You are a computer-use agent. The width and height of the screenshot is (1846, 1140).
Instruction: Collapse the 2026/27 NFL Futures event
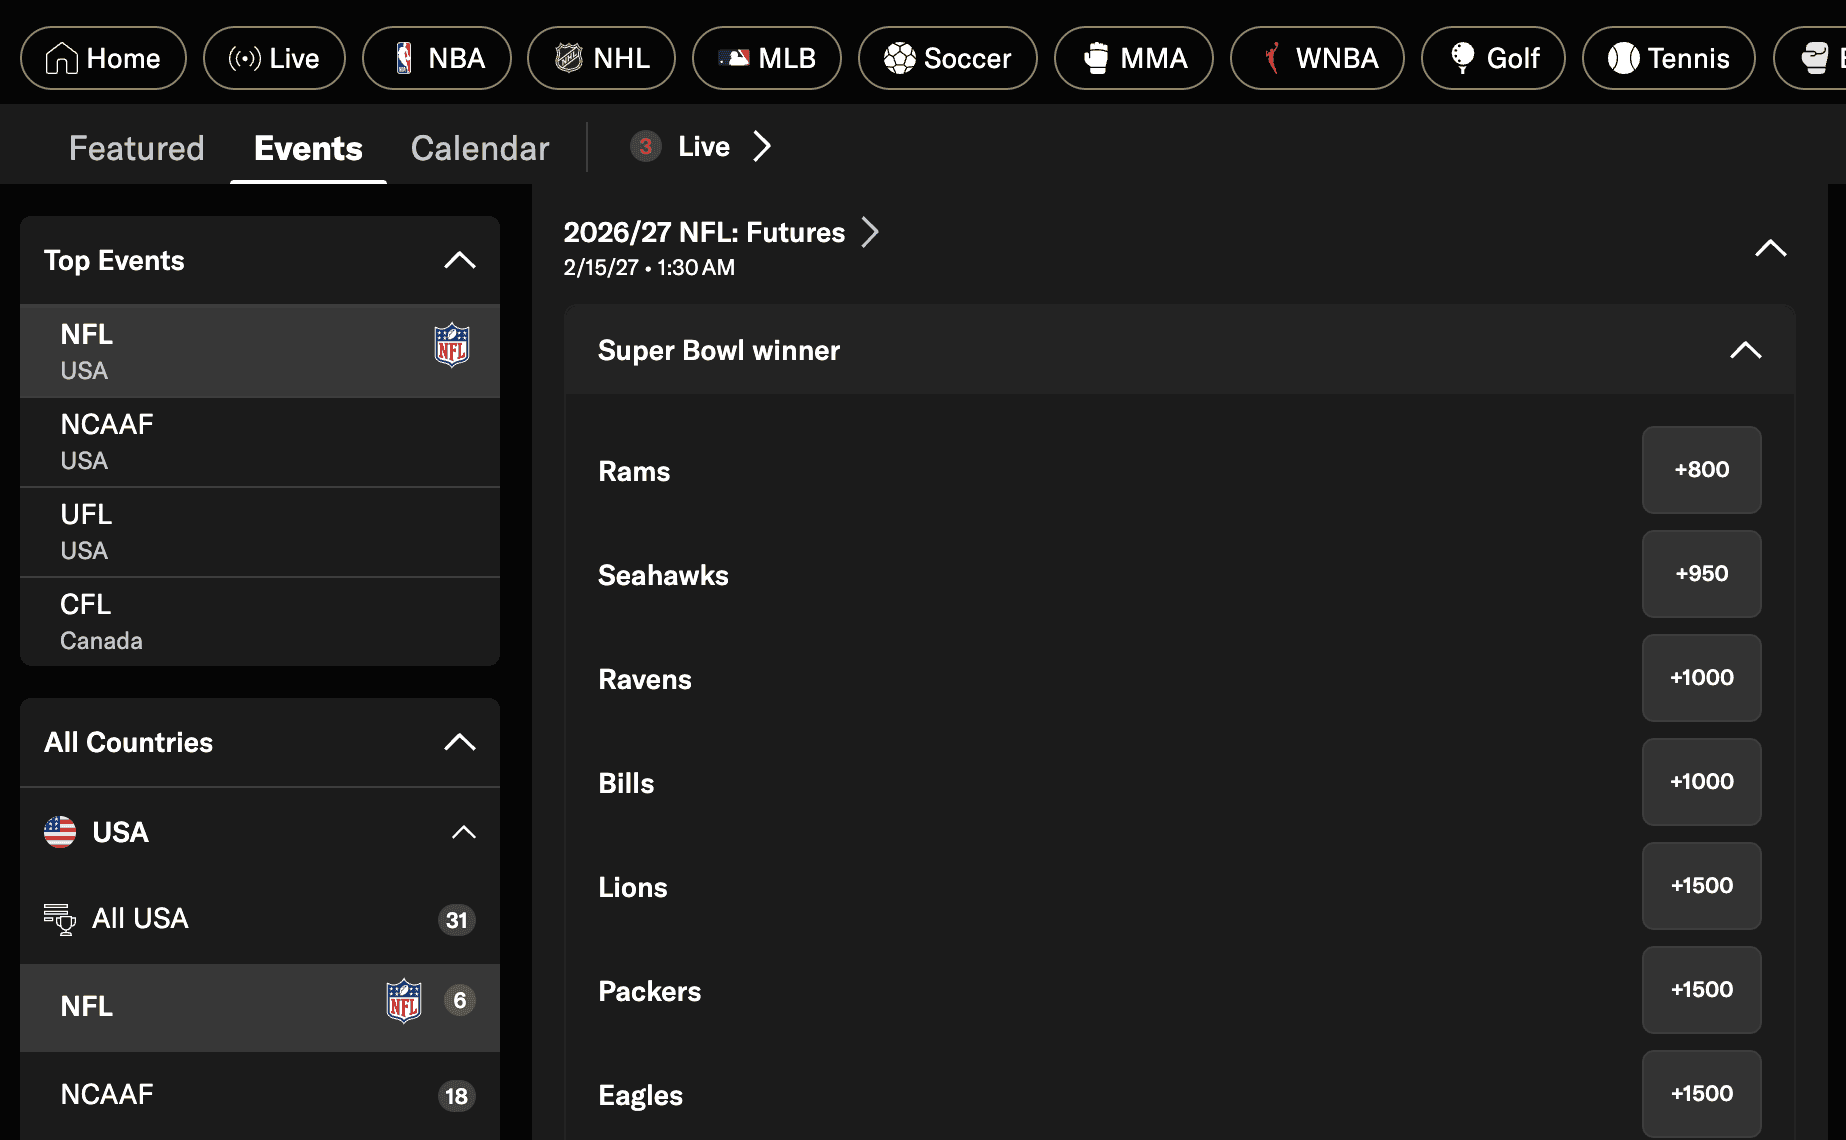click(1771, 248)
